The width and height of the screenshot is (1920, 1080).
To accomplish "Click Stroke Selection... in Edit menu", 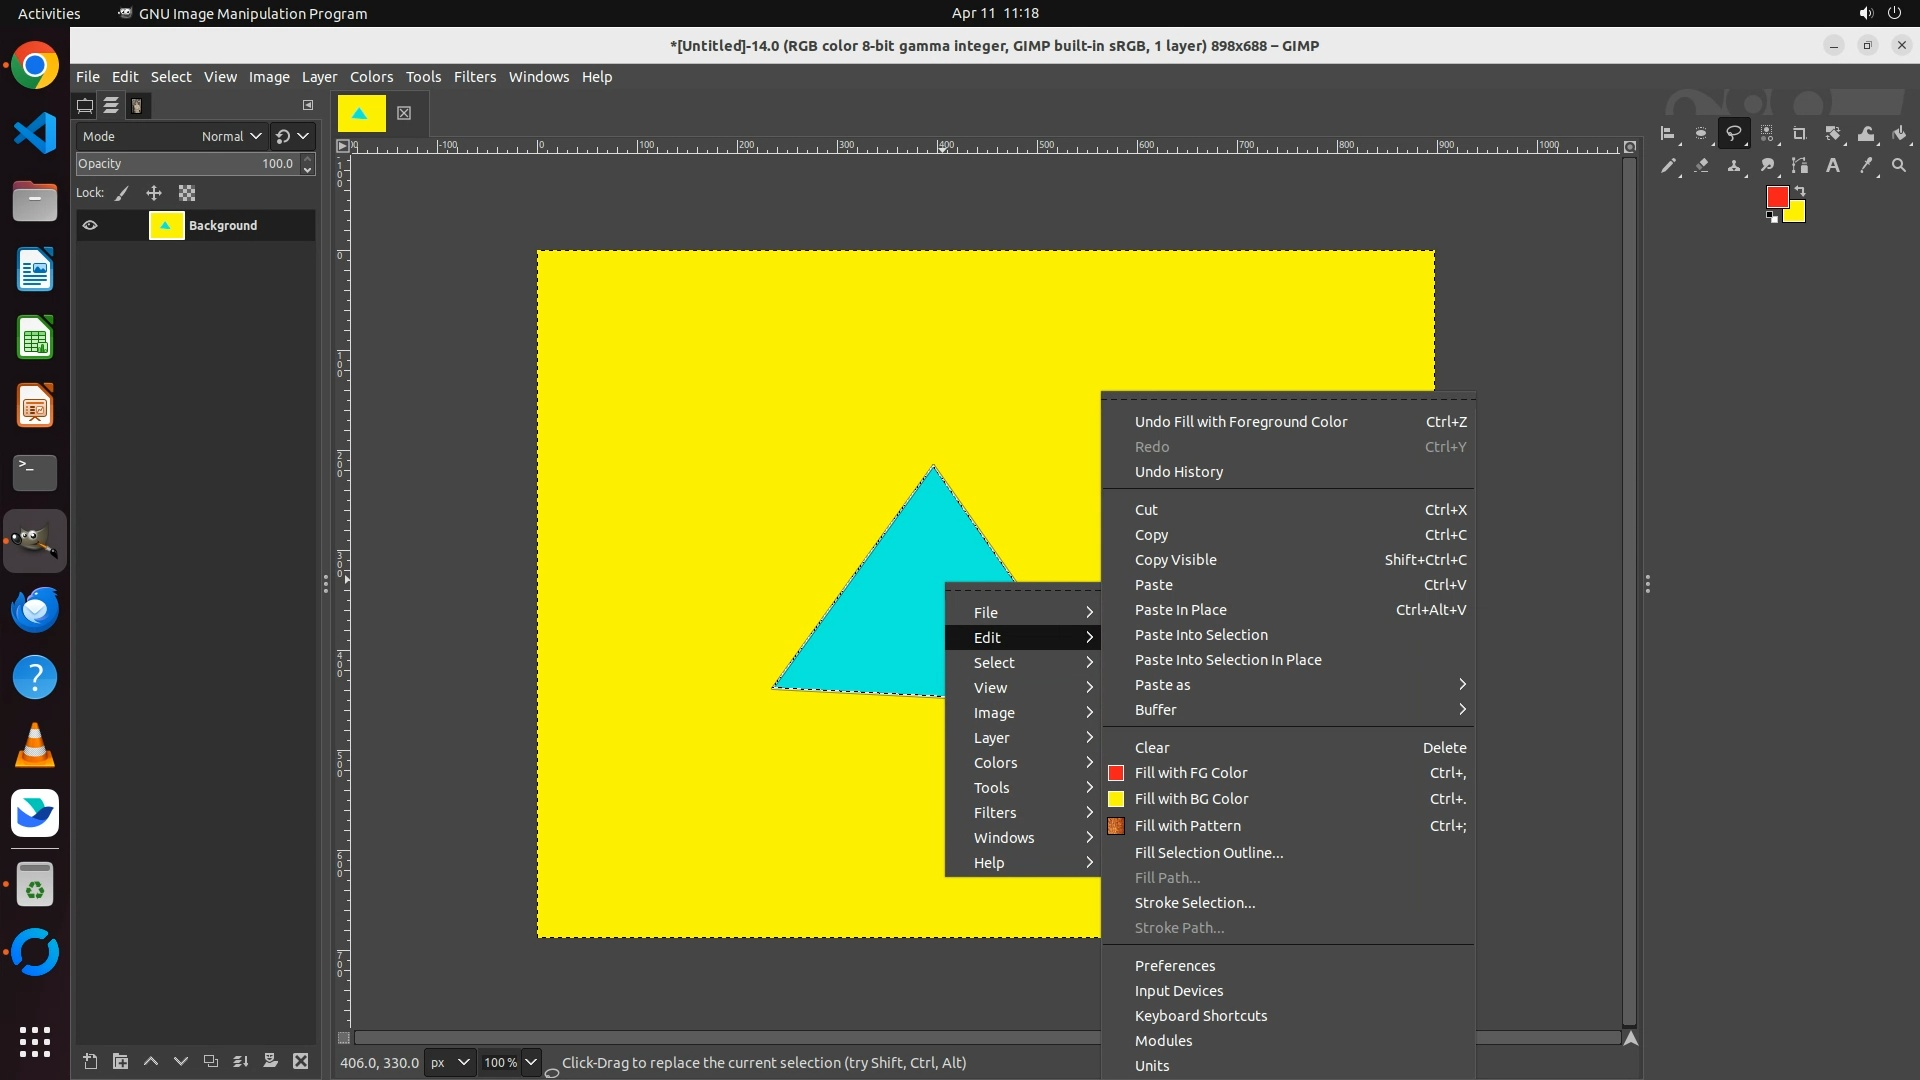I will [x=1194, y=903].
